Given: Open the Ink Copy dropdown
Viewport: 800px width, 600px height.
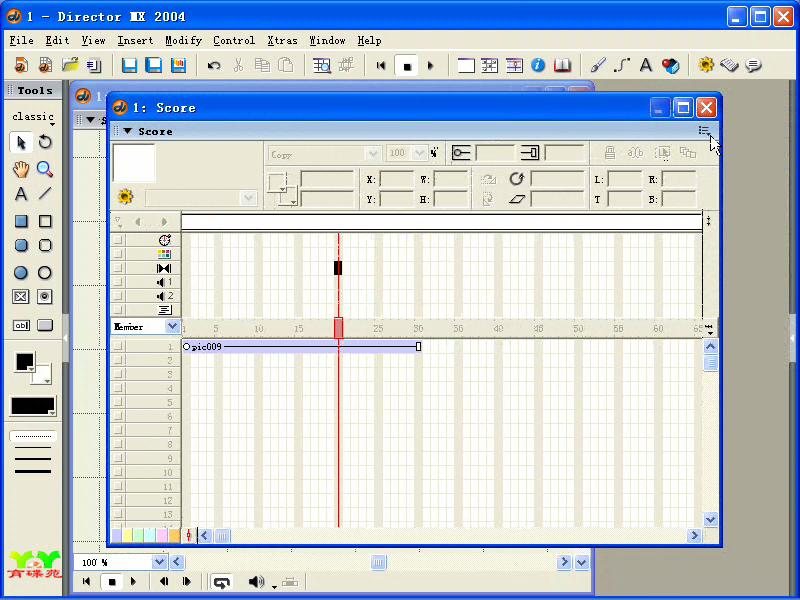Looking at the screenshot, I should (373, 153).
